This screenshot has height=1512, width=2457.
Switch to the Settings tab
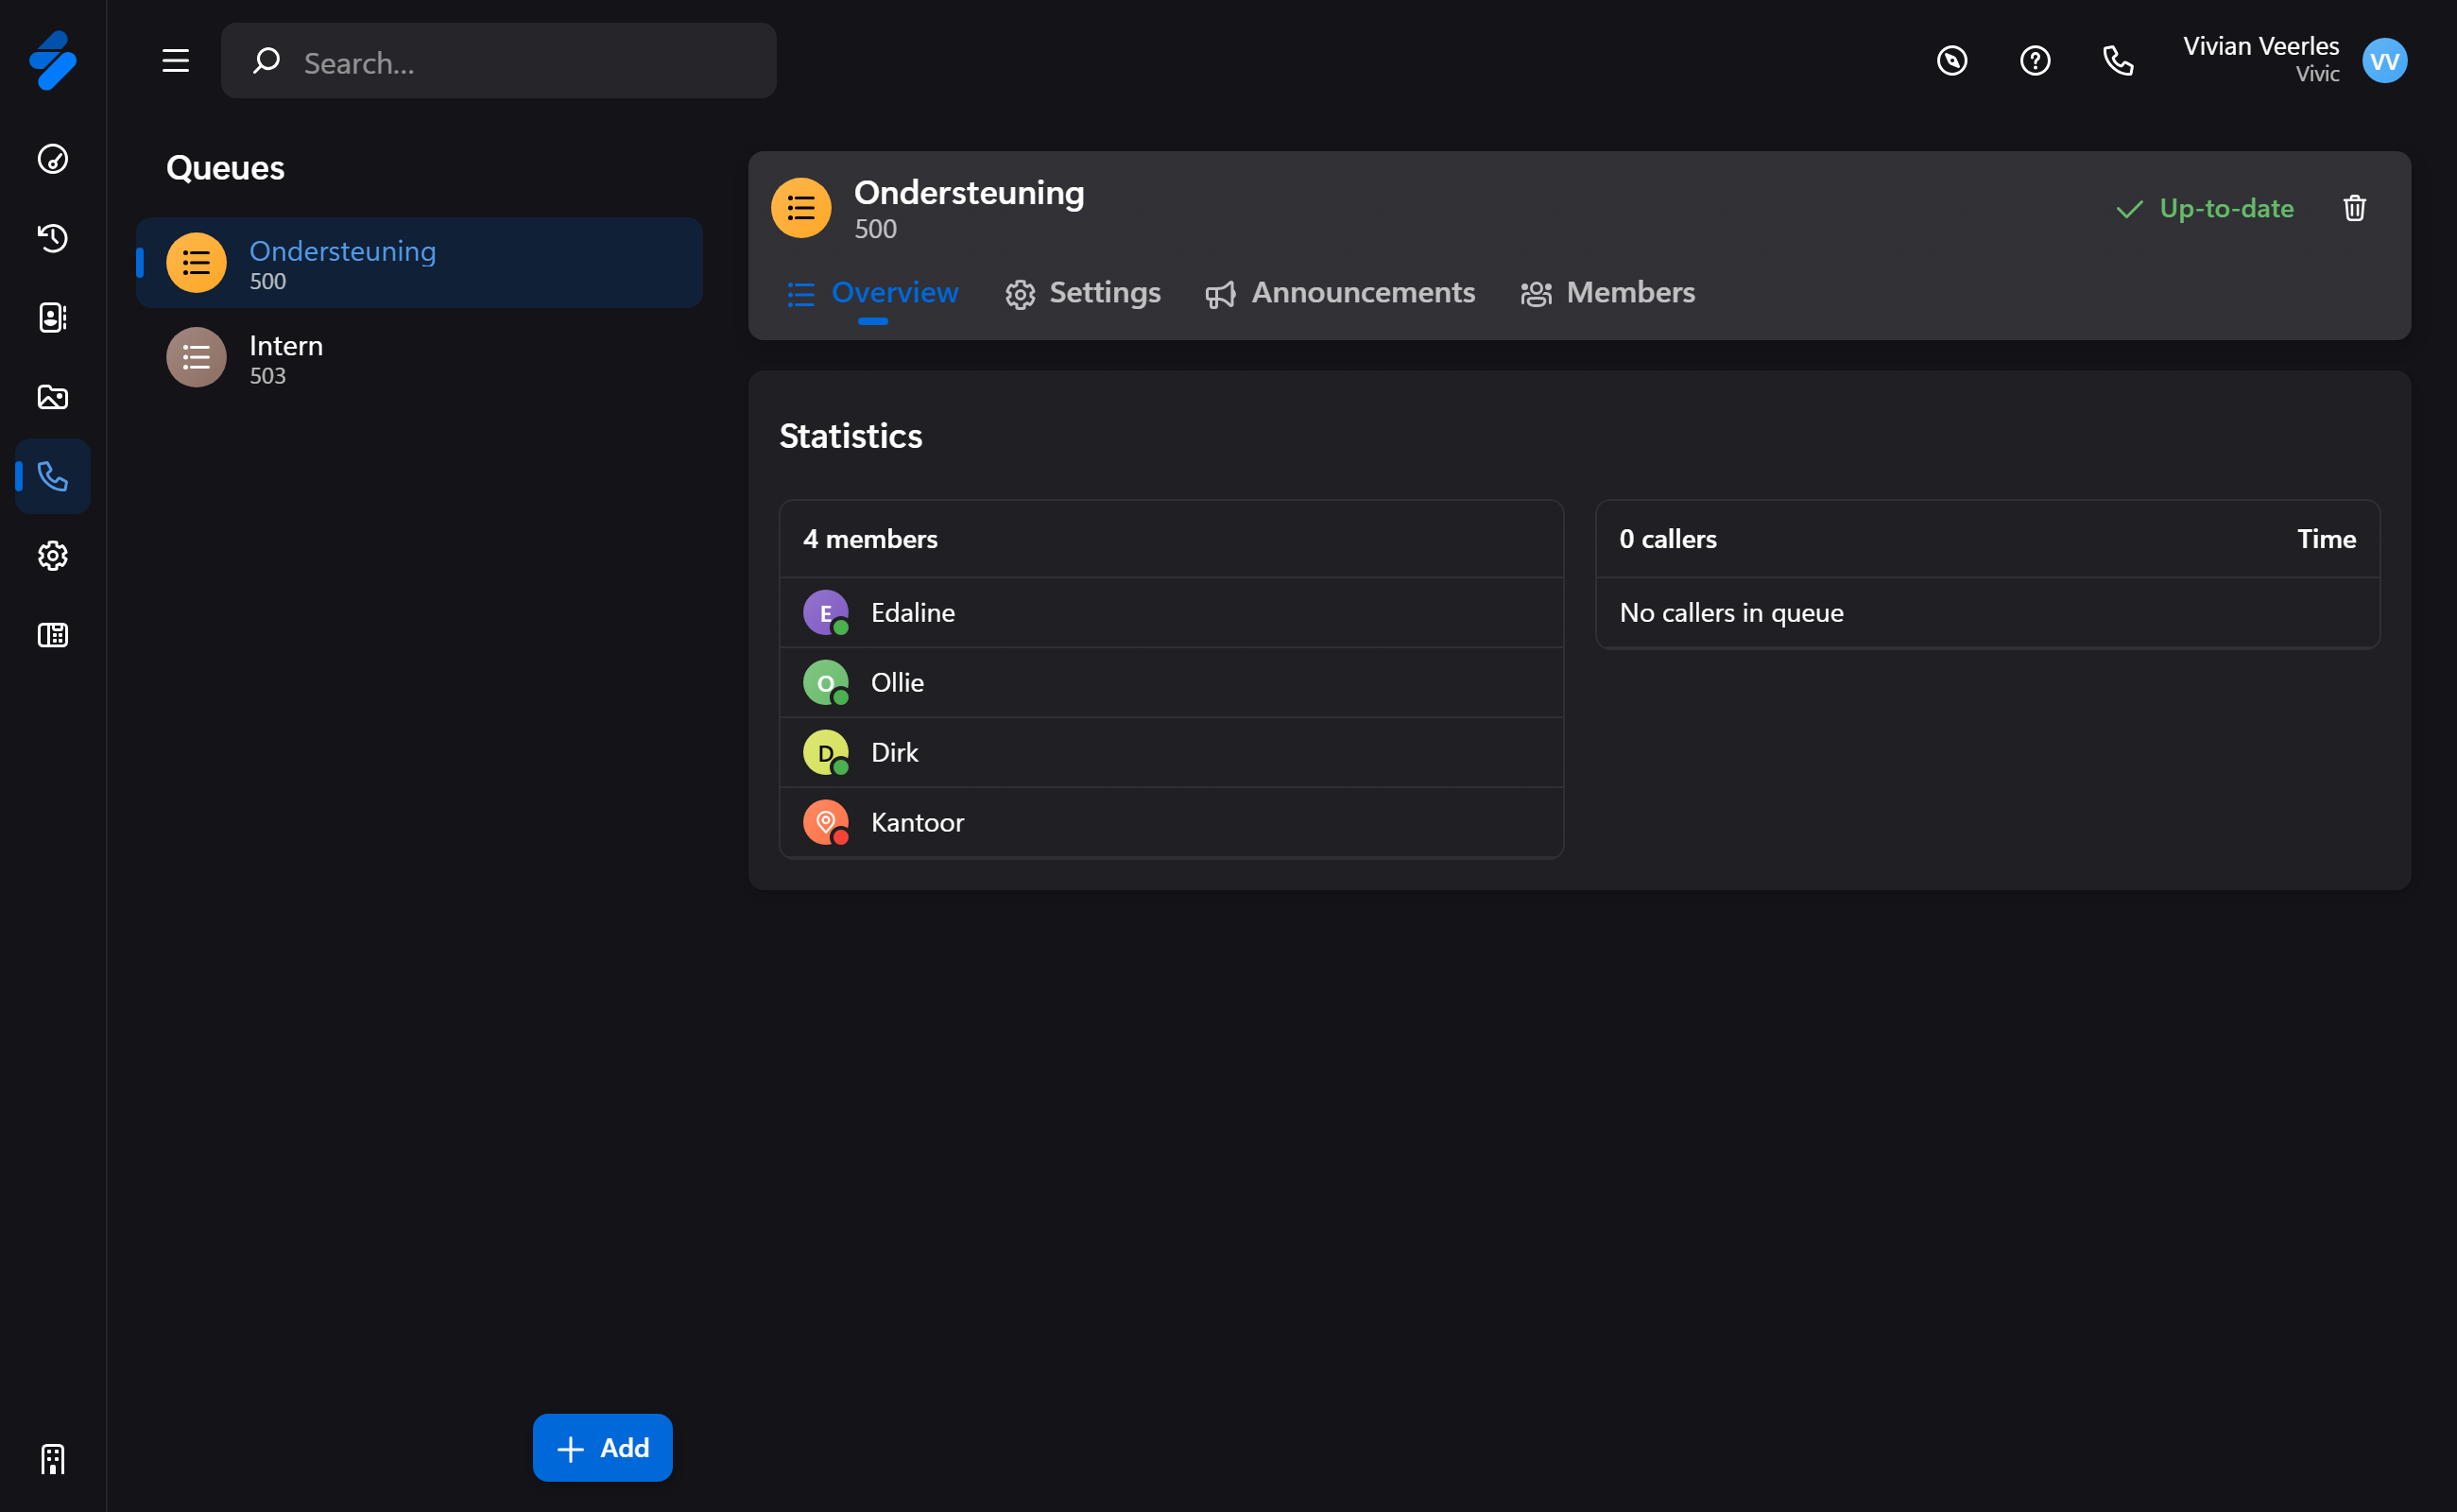pos(1083,293)
